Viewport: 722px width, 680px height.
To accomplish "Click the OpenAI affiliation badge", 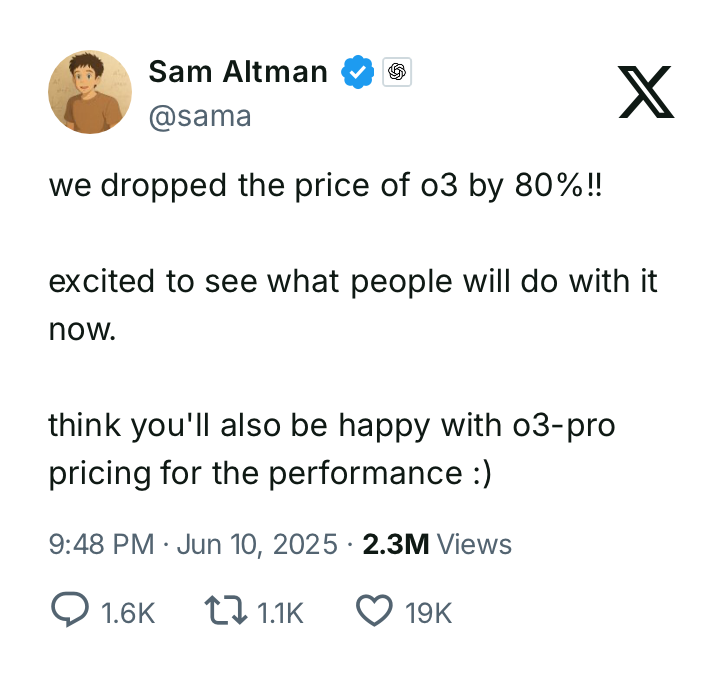I will 397,72.
